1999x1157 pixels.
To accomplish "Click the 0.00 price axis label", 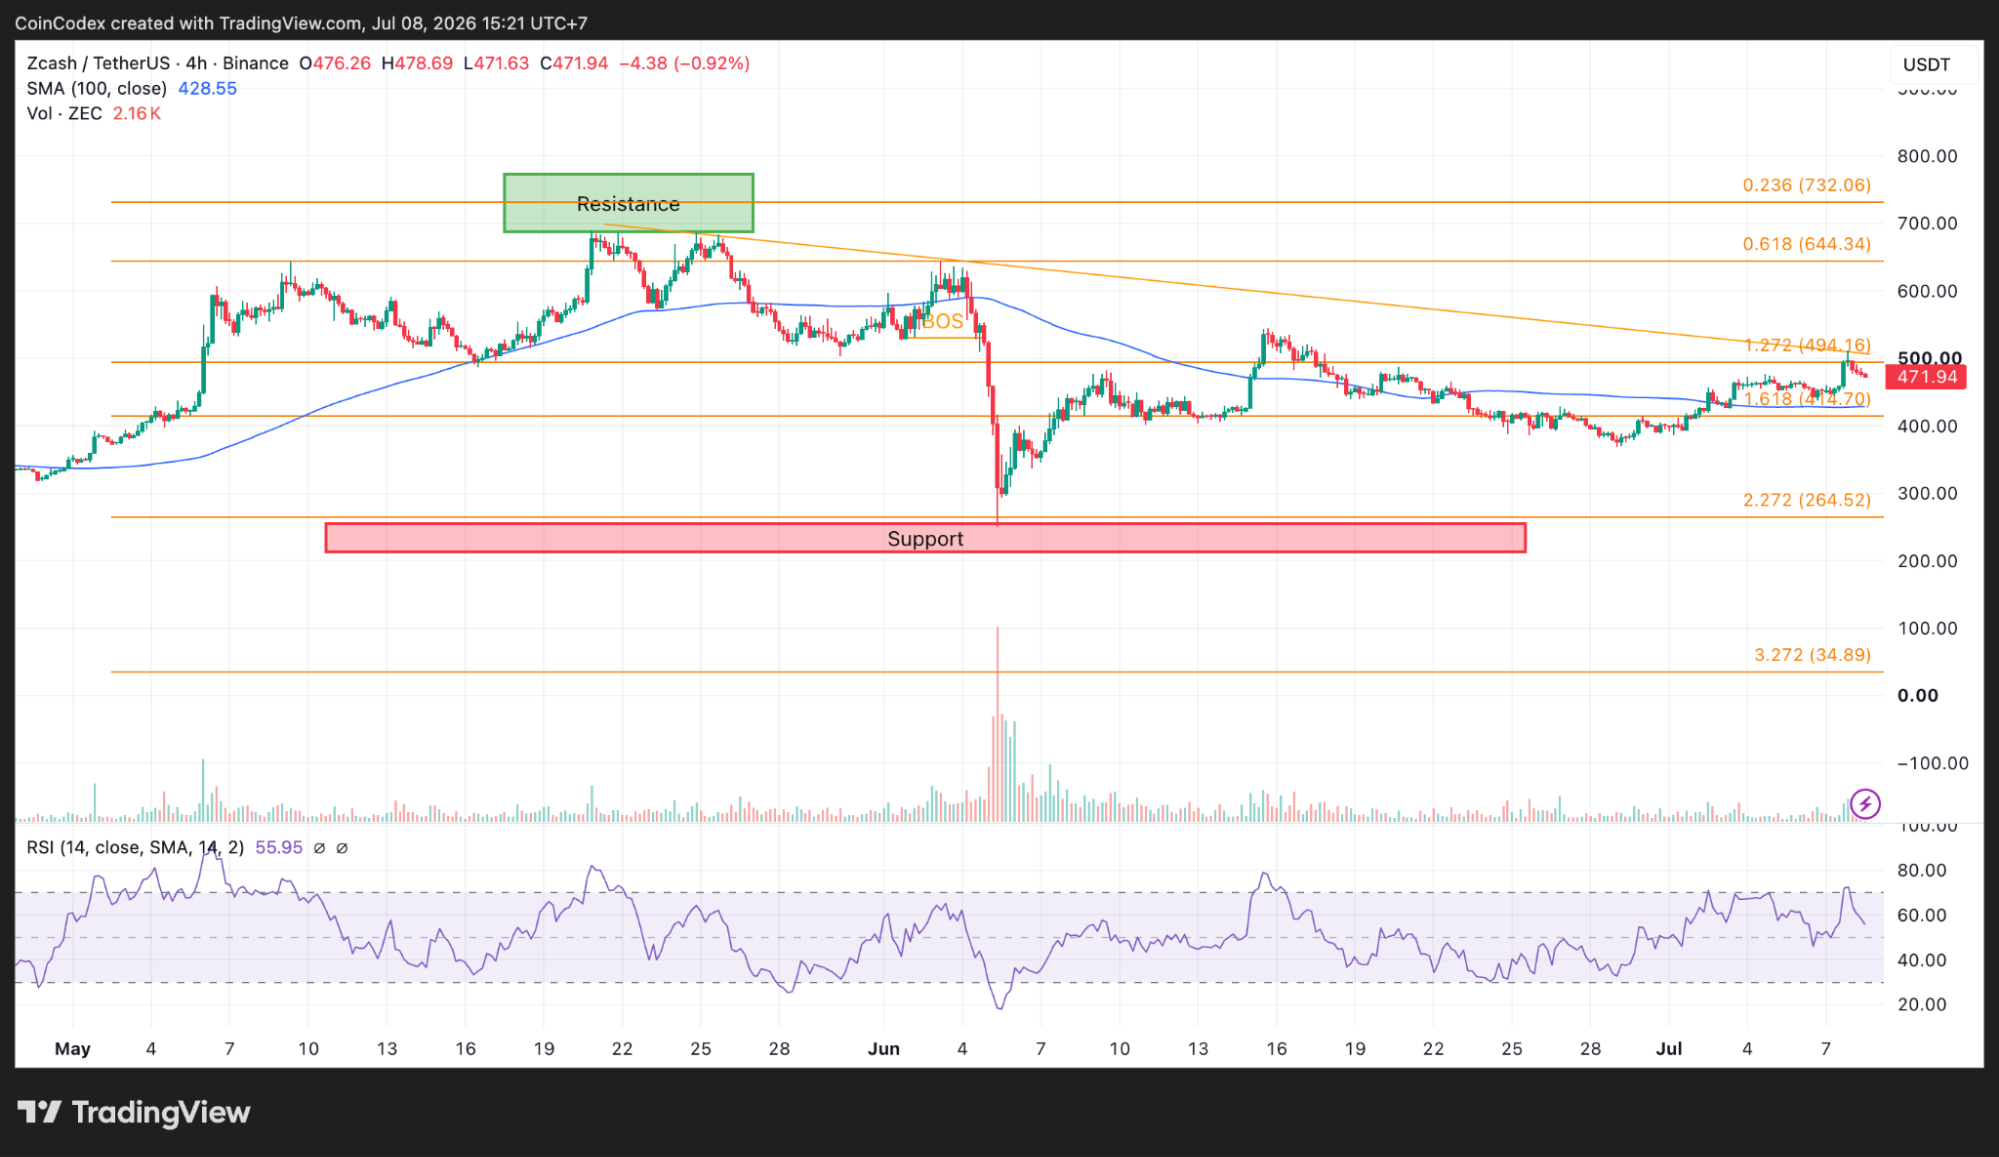I will 1917,695.
